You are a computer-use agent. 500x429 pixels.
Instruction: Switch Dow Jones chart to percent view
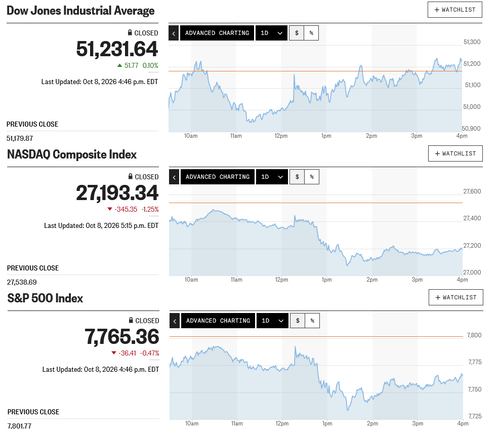coord(311,33)
